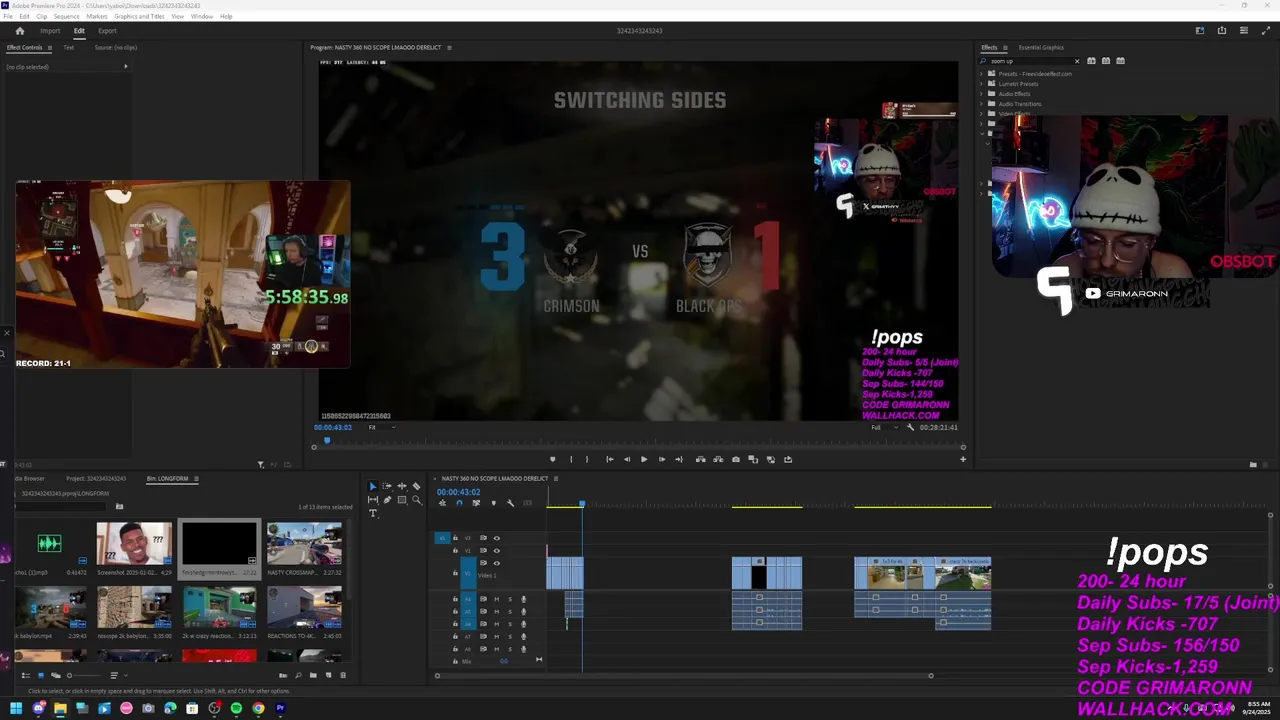1280x720 pixels.
Task: Open timeline display settings wrench
Action: (x=510, y=503)
